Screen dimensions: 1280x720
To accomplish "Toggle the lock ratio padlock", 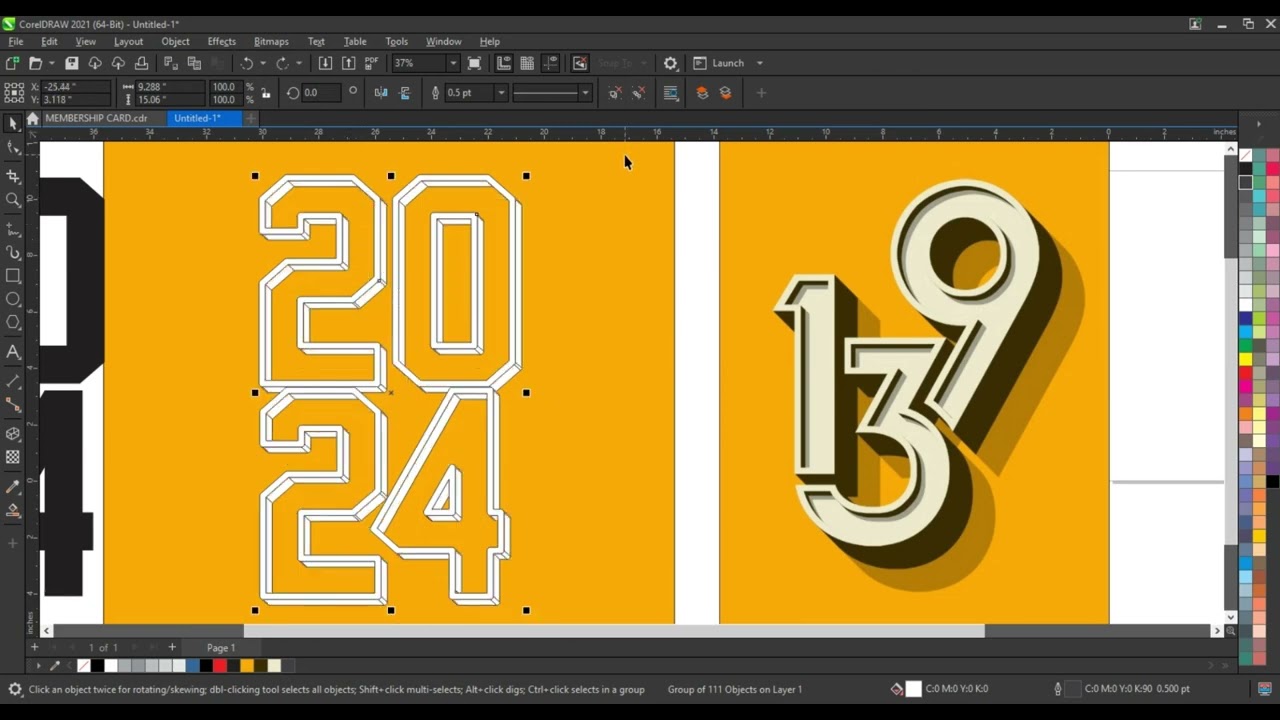I will coord(265,93).
